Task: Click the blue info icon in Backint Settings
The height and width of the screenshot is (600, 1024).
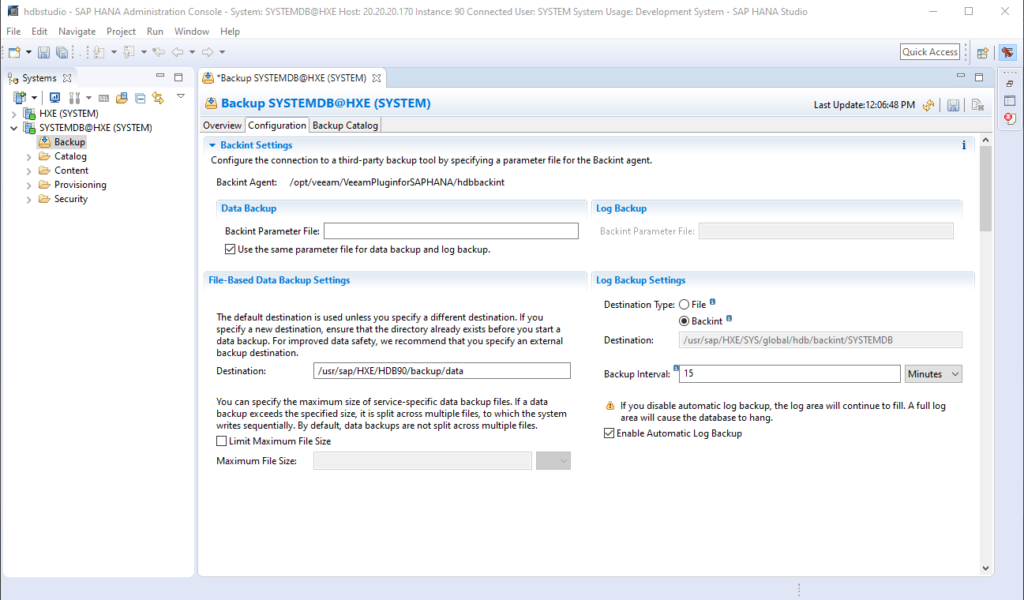Action: (x=964, y=145)
